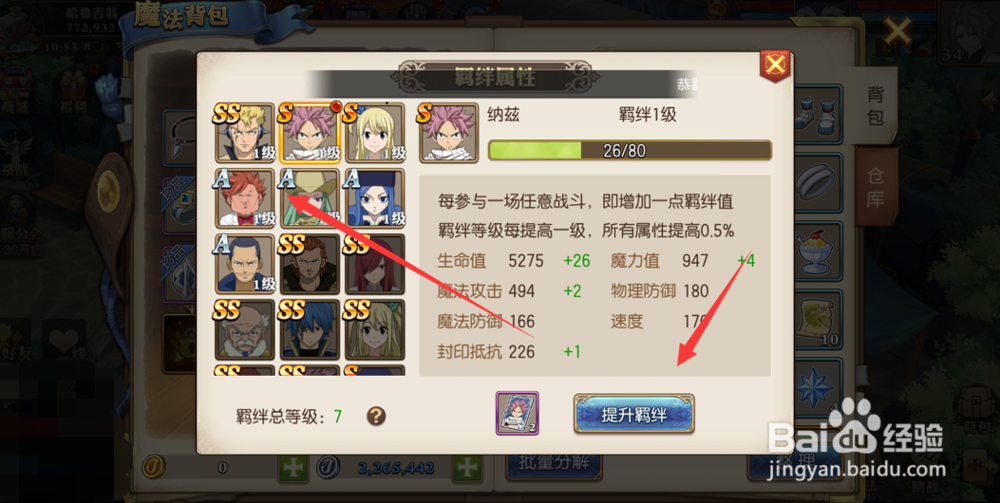
Task: Click the bond progress bar showing 26/80
Action: tap(630, 150)
